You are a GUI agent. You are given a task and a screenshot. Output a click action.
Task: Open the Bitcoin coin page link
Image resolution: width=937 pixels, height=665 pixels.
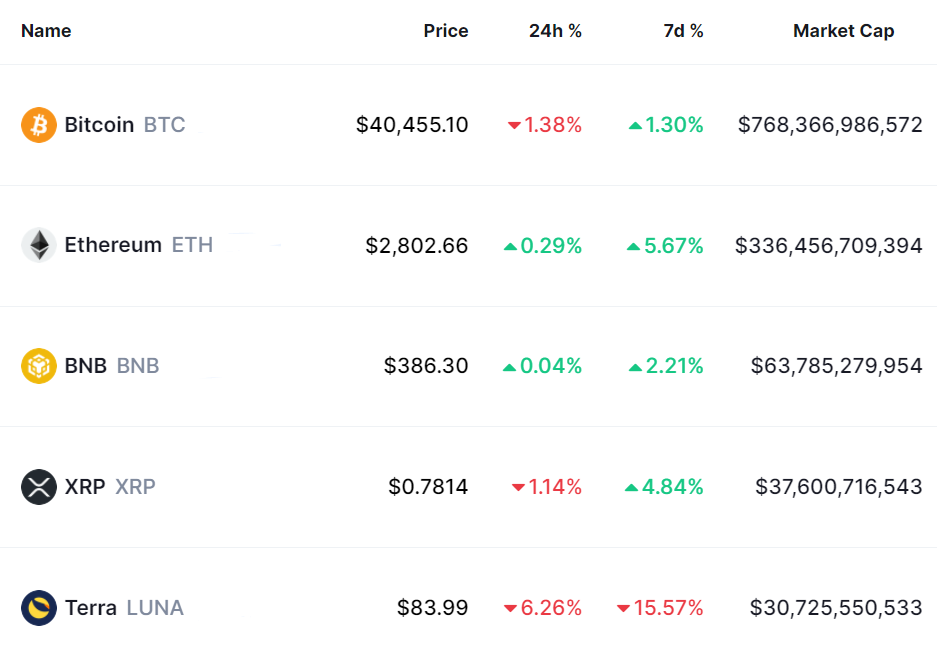[x=99, y=125]
